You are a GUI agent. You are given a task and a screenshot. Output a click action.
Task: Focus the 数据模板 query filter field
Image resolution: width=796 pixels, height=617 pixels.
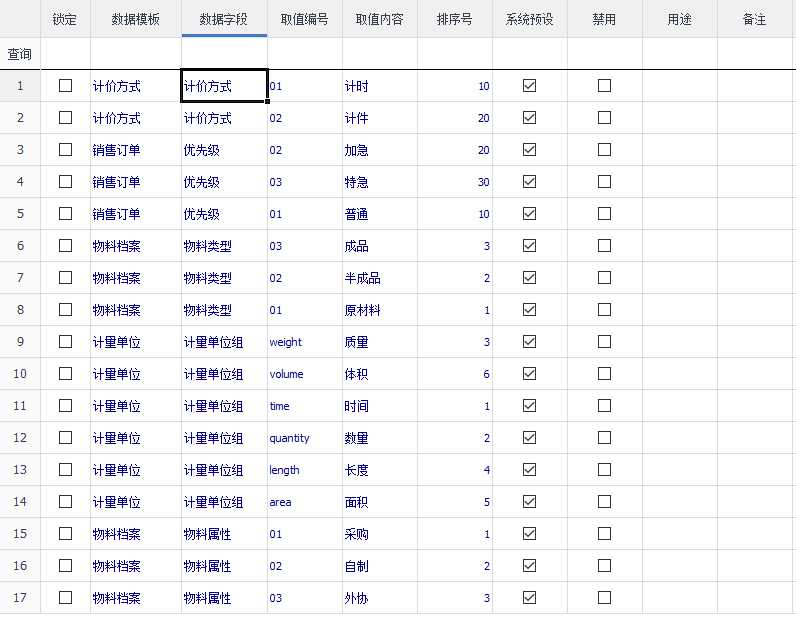136,53
